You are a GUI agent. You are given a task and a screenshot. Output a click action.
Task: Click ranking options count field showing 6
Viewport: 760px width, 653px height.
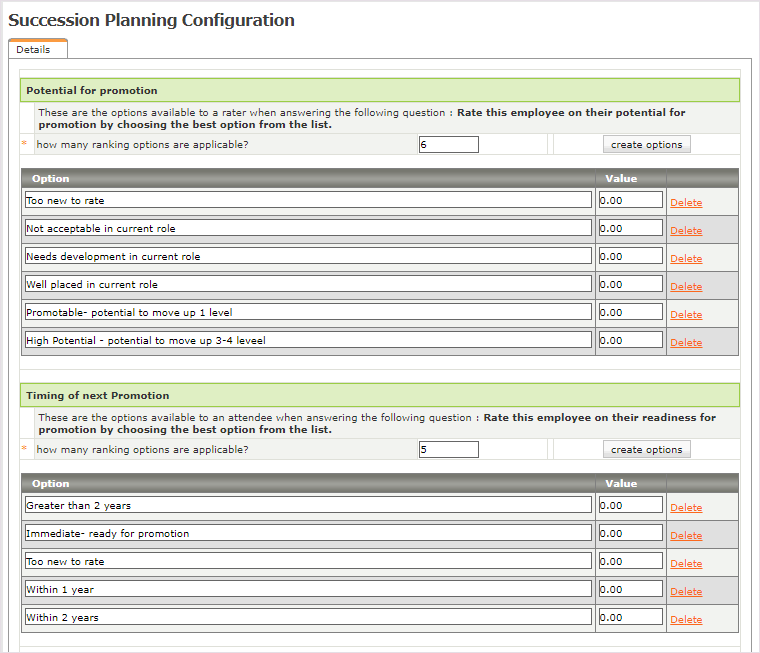point(448,145)
